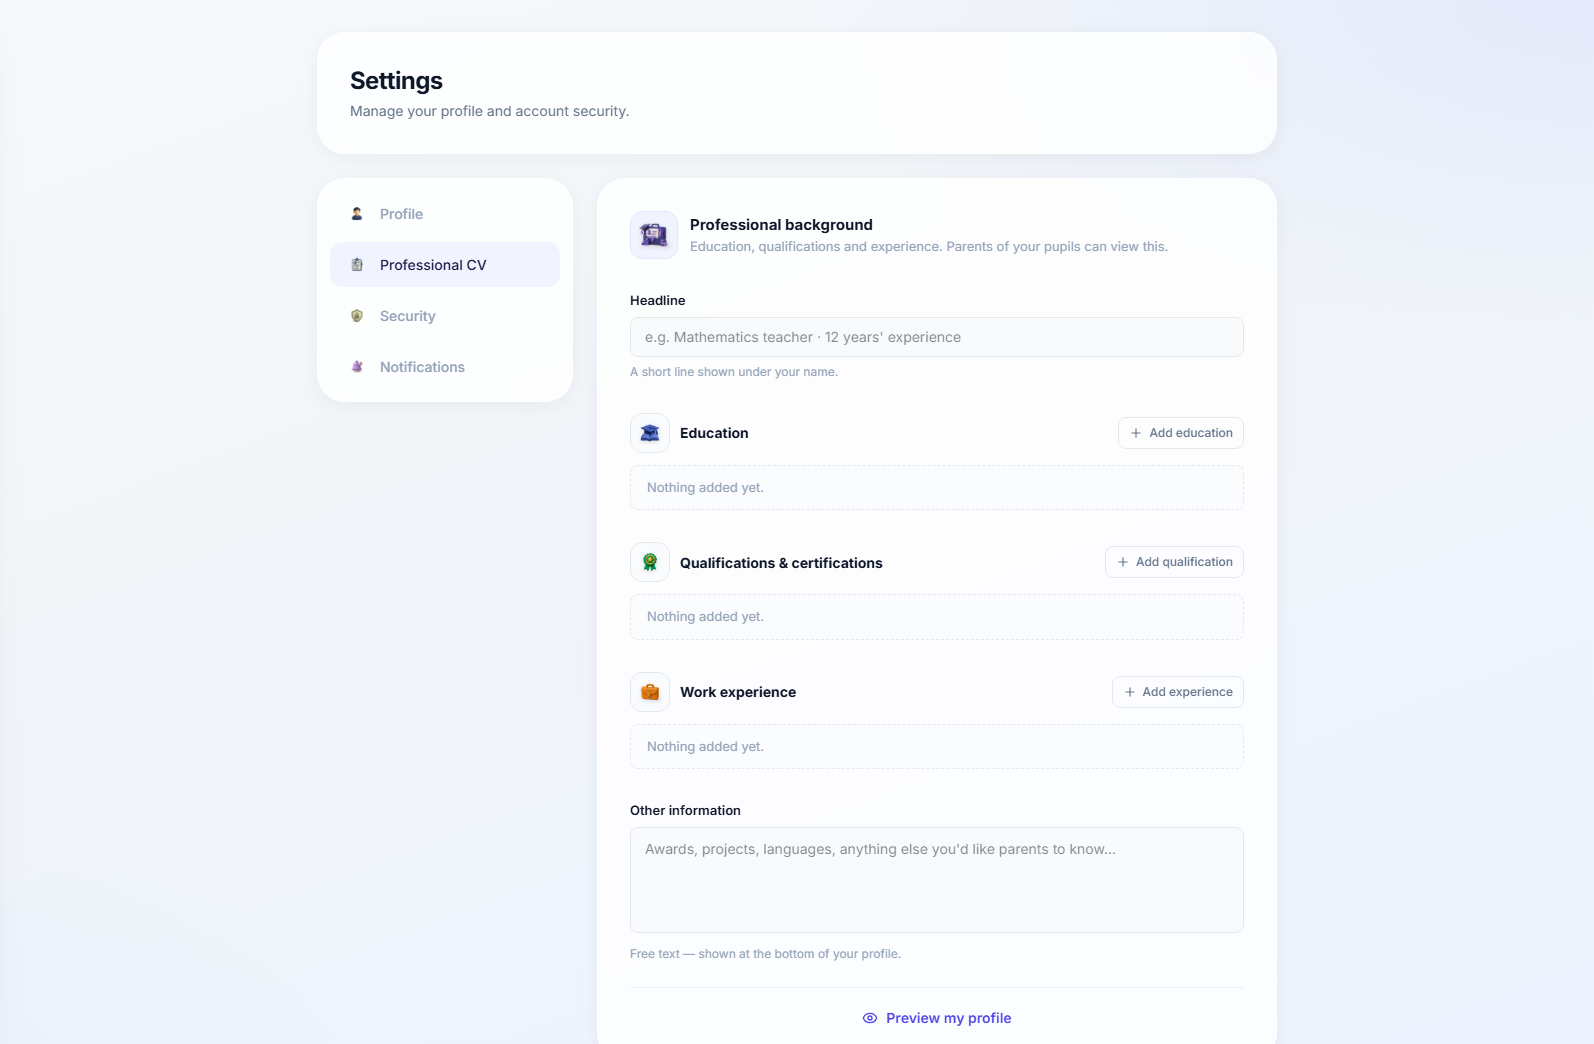Open the Preview my profile link
Viewport: 1594px width, 1044px height.
pyautogui.click(x=937, y=1018)
